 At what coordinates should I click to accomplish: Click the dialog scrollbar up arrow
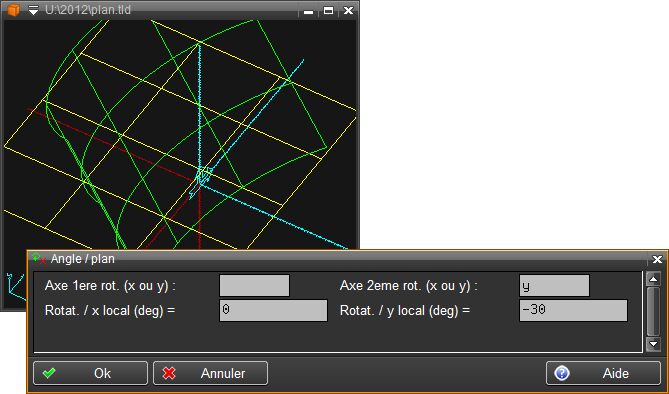(654, 279)
